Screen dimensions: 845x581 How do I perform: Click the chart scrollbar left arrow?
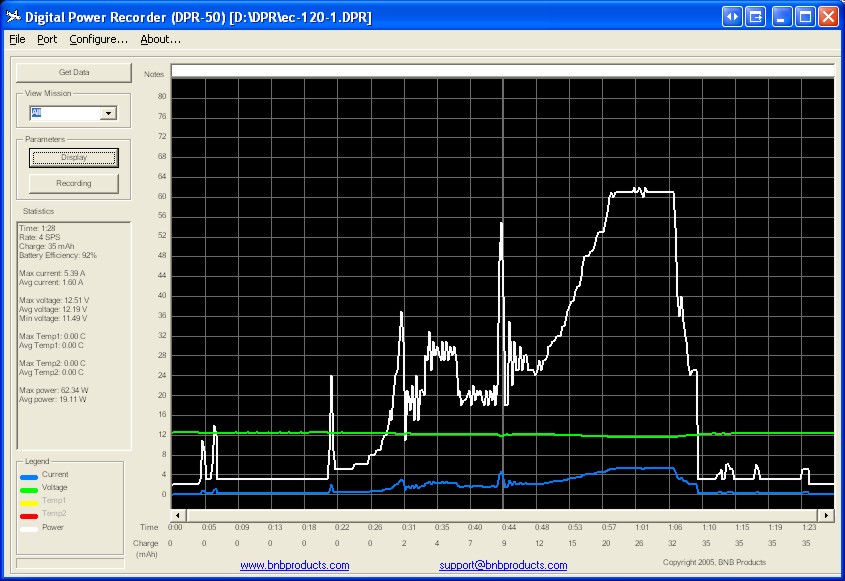coord(177,515)
